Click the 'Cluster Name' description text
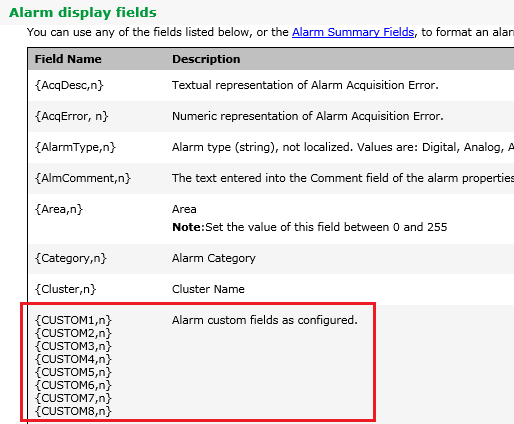514x424 pixels. (x=208, y=289)
